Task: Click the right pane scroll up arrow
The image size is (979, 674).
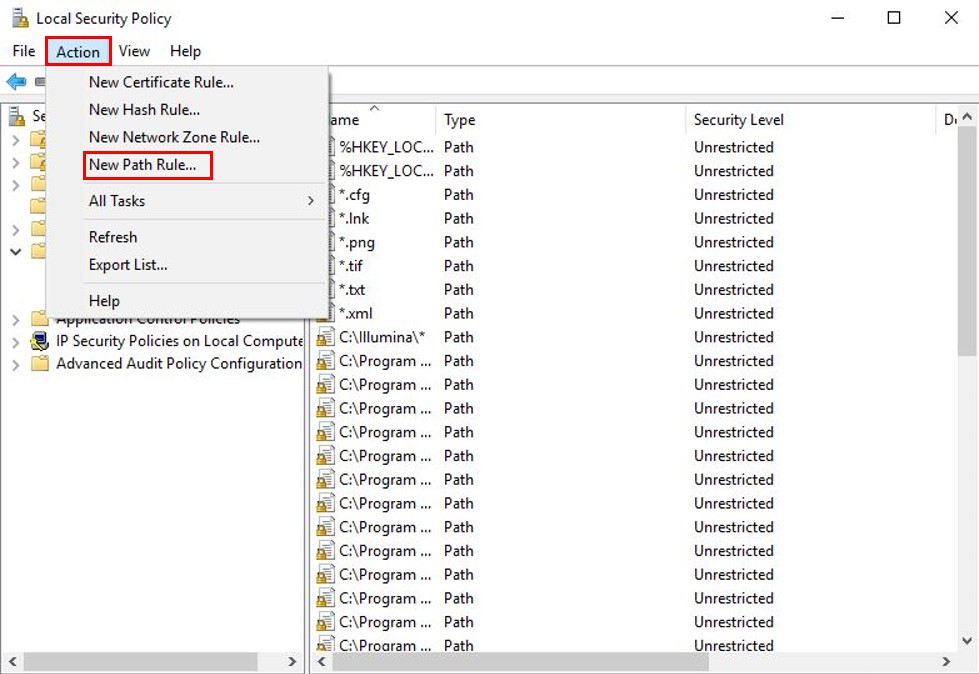Action: coord(967,116)
